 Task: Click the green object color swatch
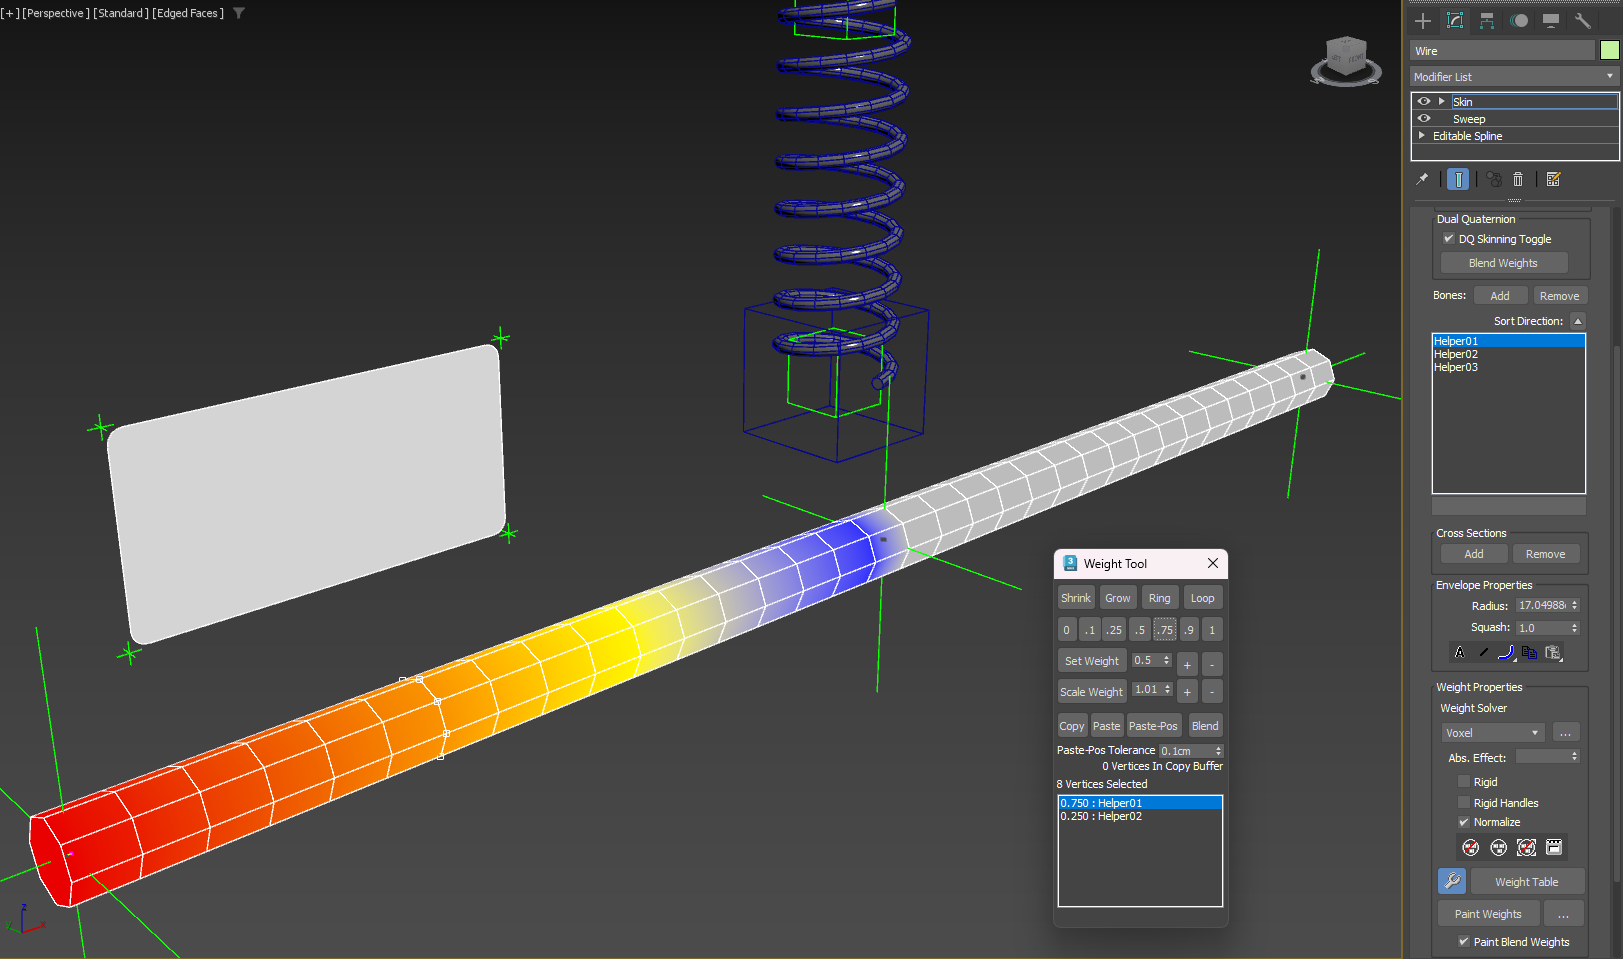click(x=1609, y=50)
